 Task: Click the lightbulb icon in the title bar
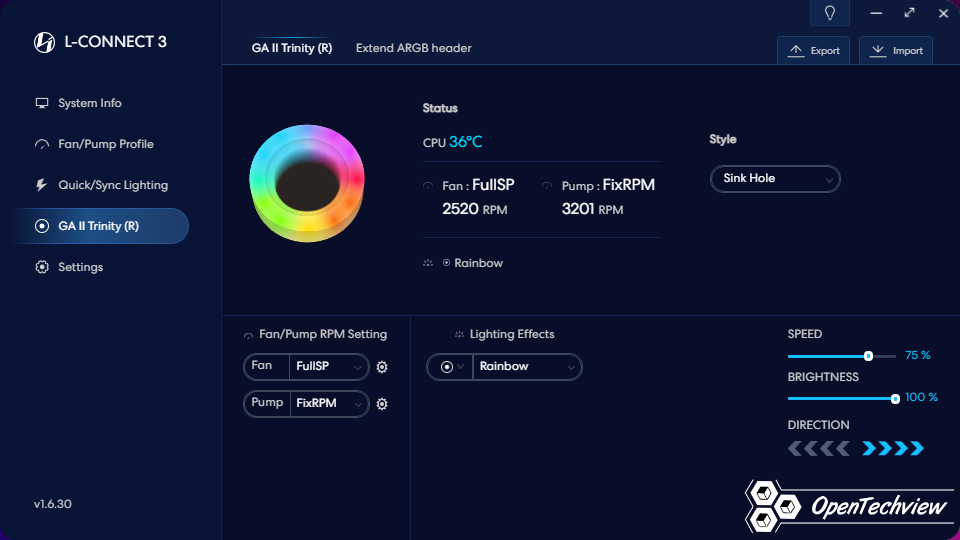(830, 13)
